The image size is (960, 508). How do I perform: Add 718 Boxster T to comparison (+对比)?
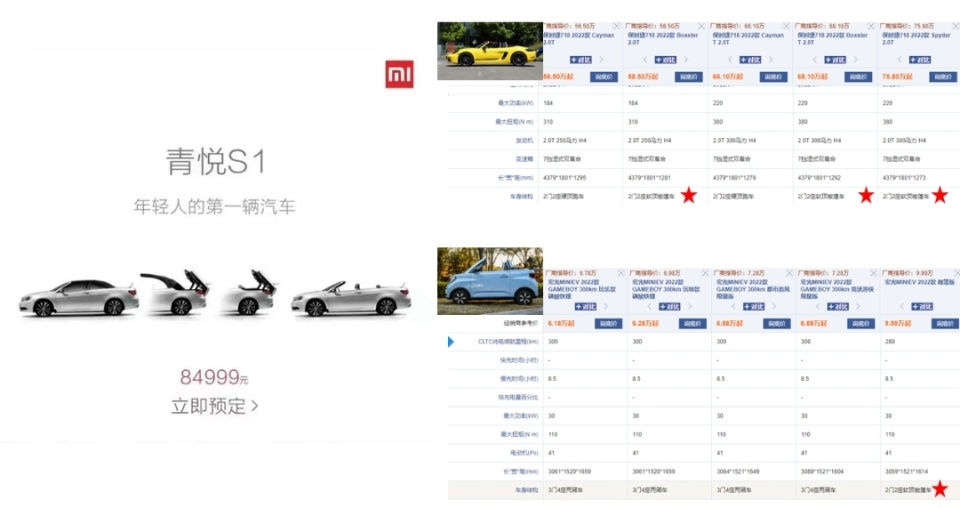click(x=835, y=59)
